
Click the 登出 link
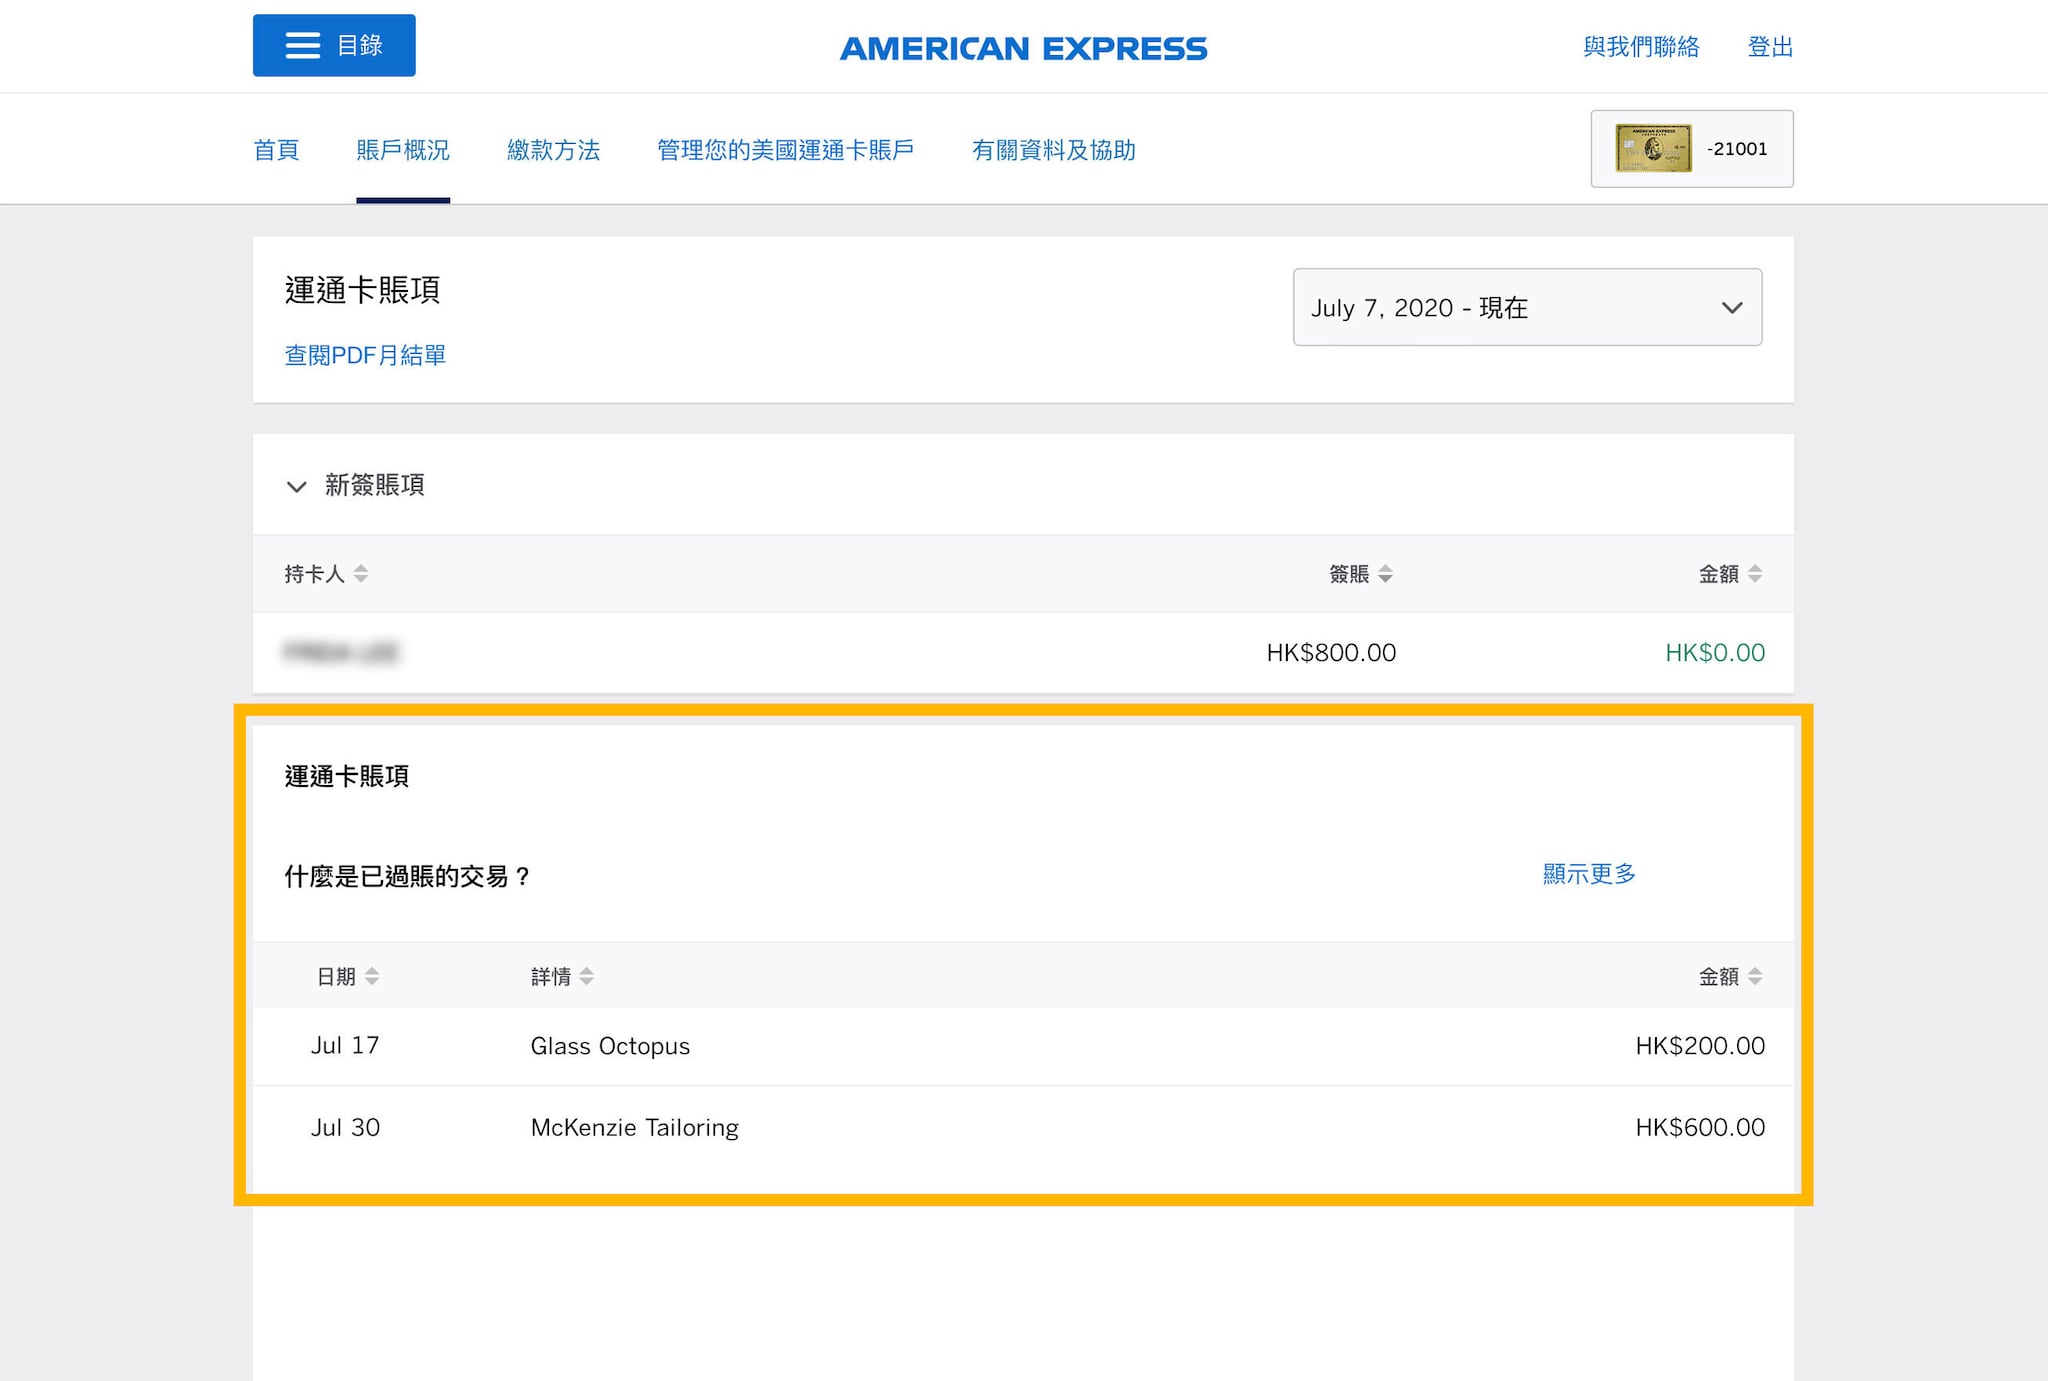(x=1769, y=47)
